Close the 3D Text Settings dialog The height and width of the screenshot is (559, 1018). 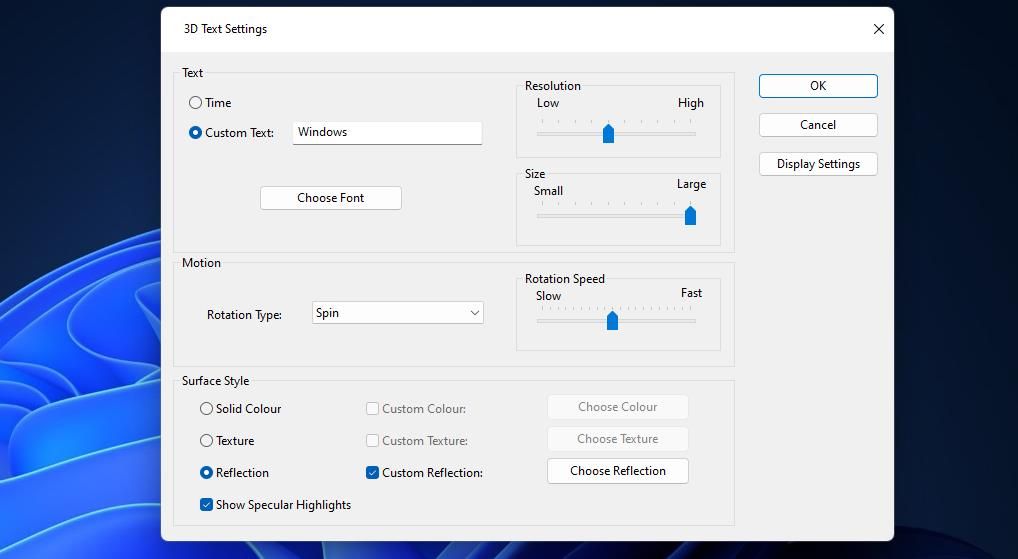[878, 29]
